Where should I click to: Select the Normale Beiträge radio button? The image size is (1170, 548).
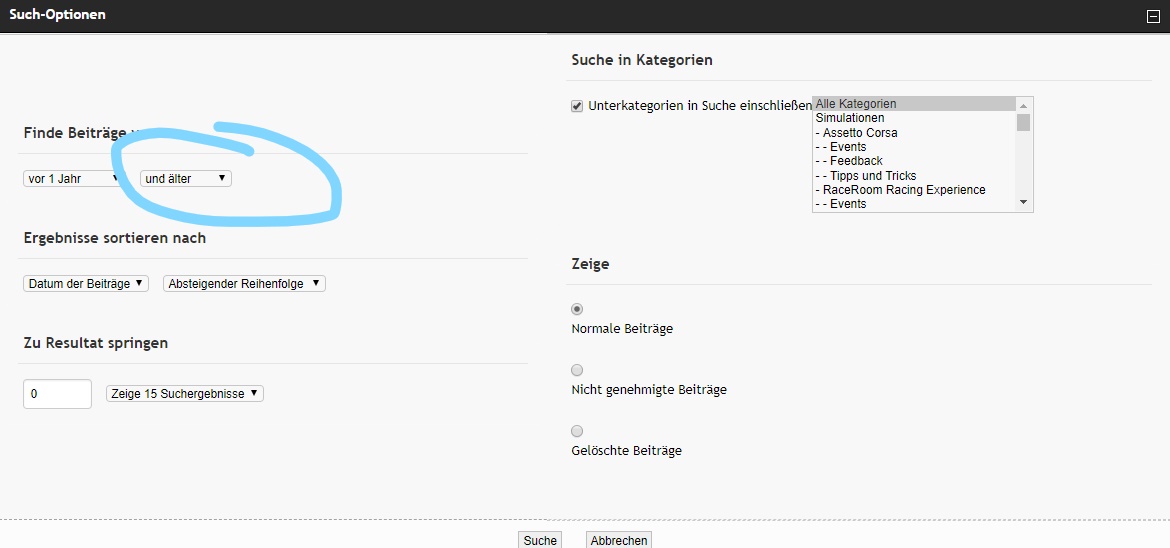[x=577, y=310]
